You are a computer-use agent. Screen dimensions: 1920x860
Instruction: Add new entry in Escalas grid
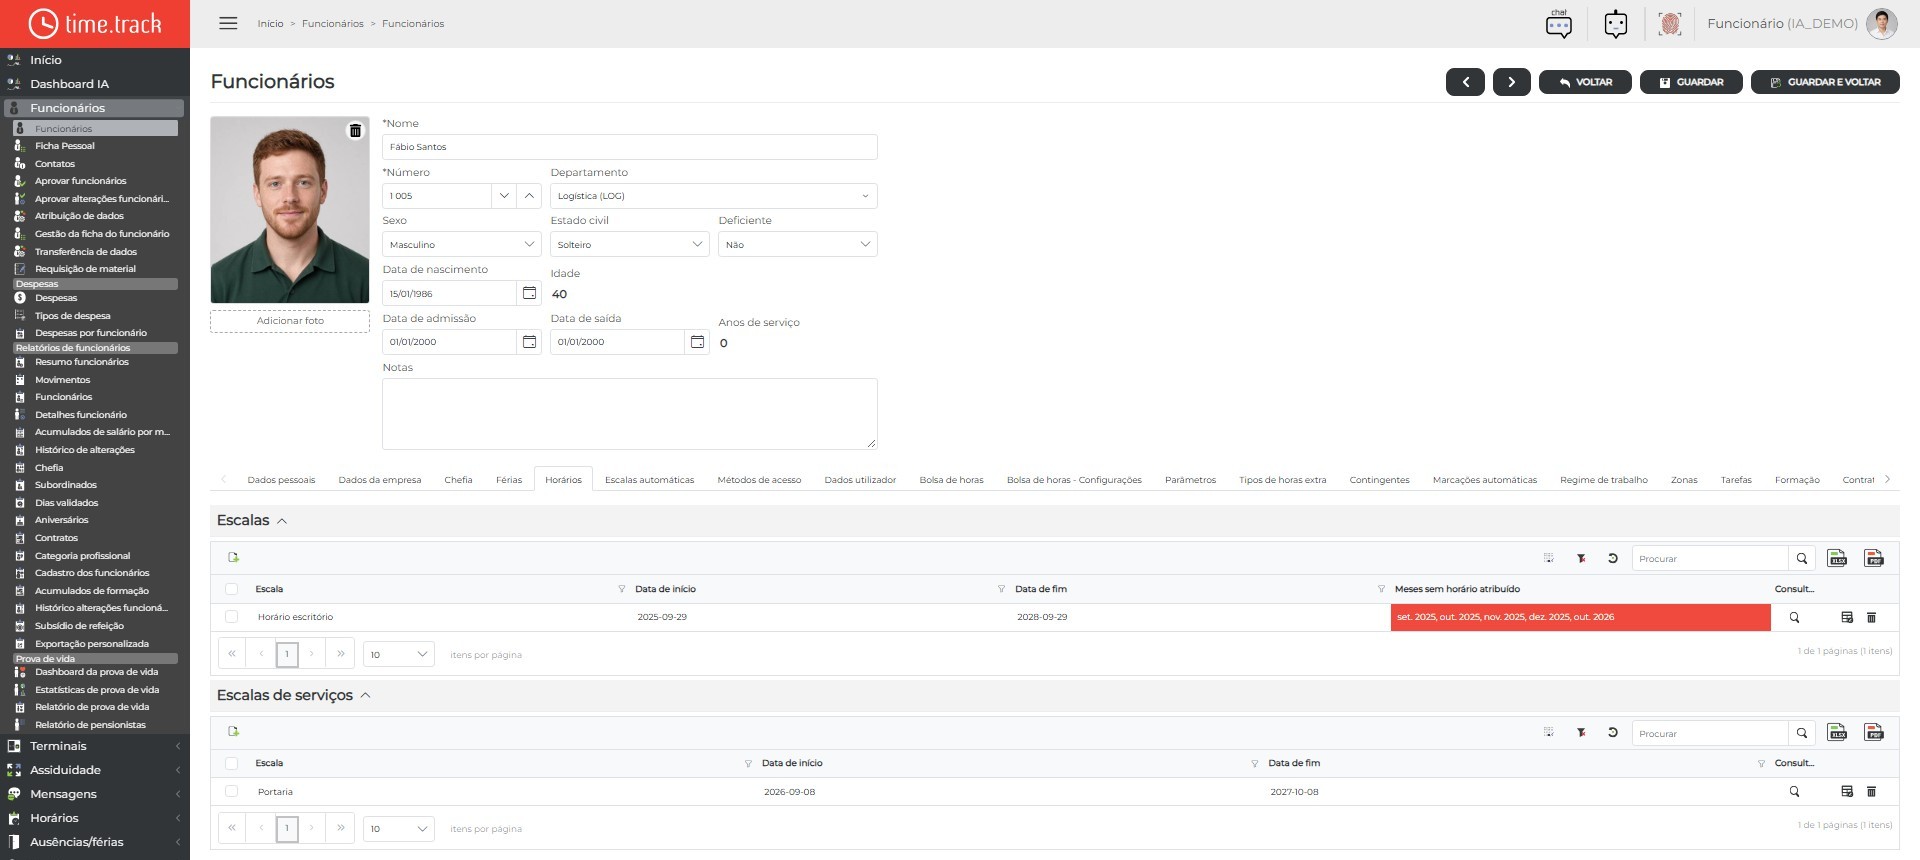(233, 558)
